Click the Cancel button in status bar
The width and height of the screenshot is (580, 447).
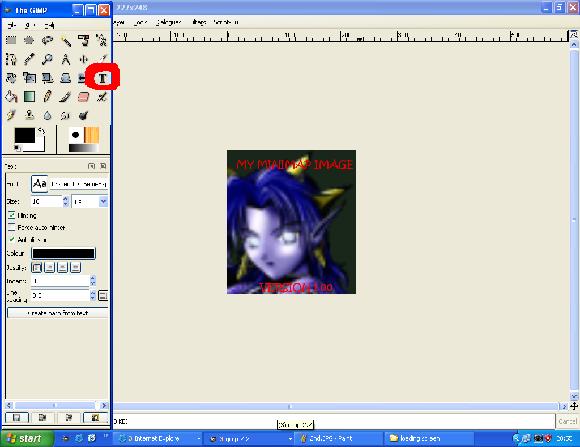point(567,421)
